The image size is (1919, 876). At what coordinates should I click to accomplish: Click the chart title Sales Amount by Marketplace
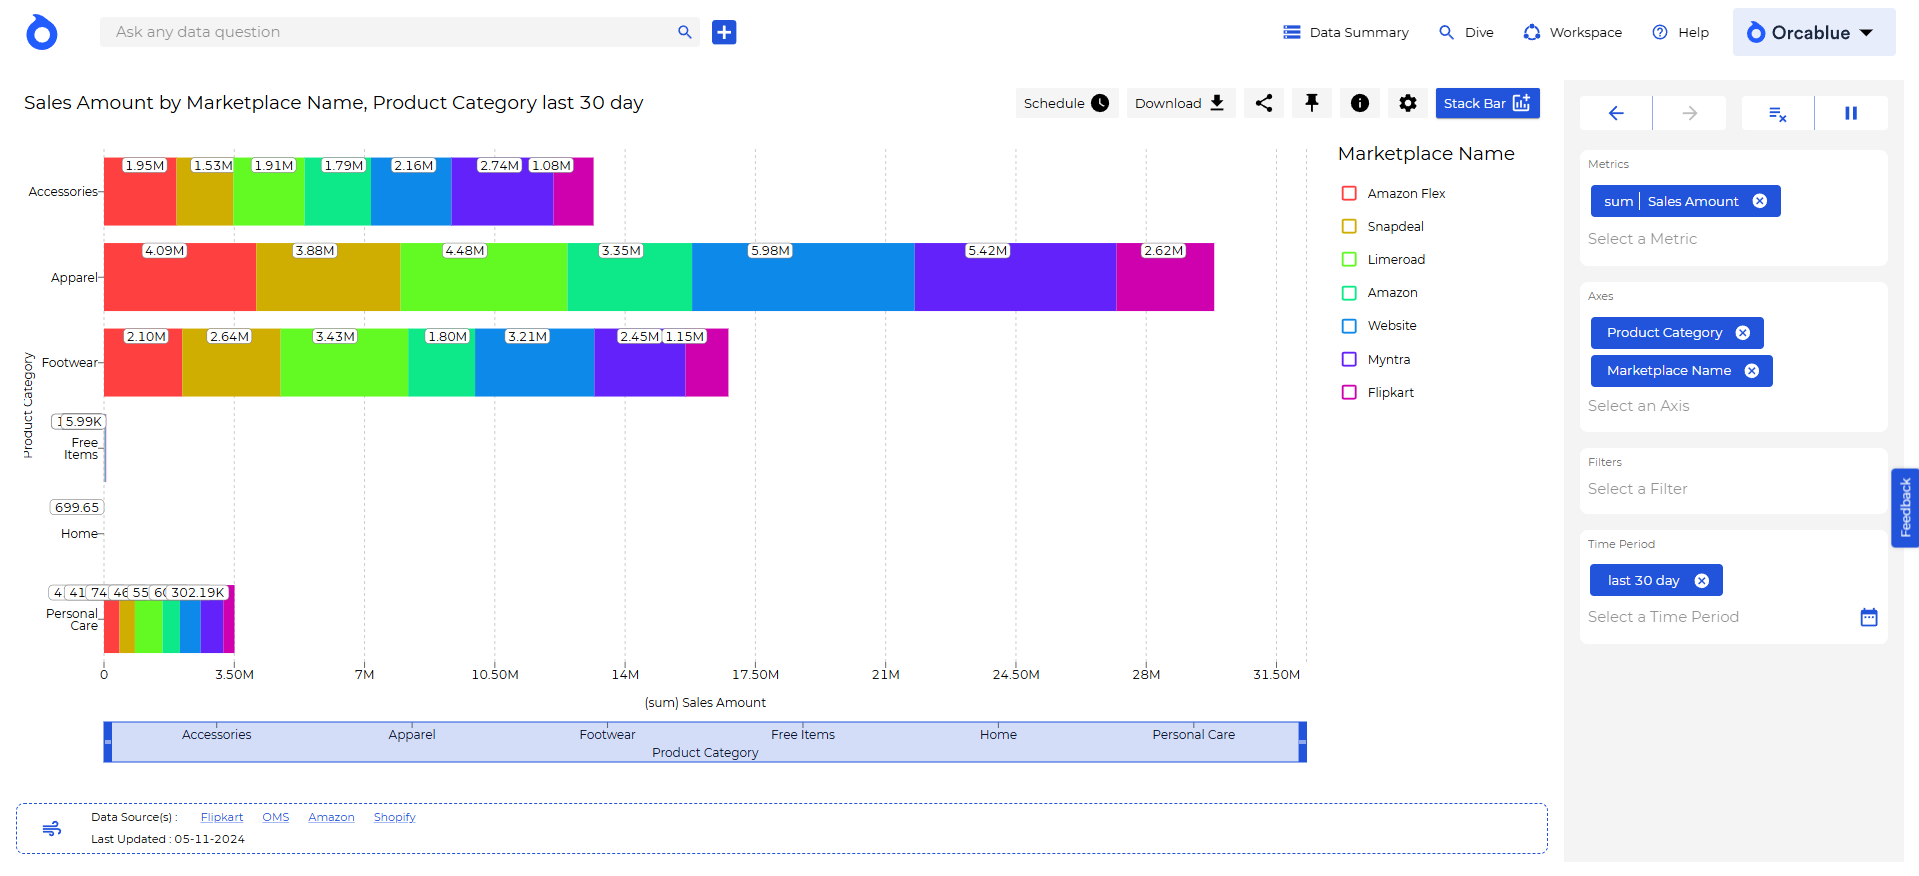pyautogui.click(x=333, y=103)
